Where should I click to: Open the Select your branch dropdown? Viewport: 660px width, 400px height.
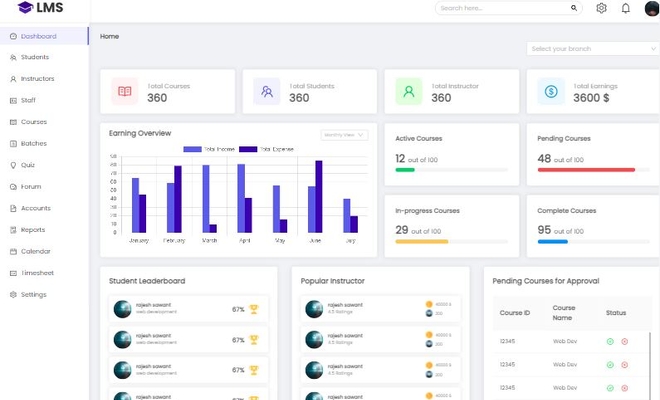click(591, 48)
